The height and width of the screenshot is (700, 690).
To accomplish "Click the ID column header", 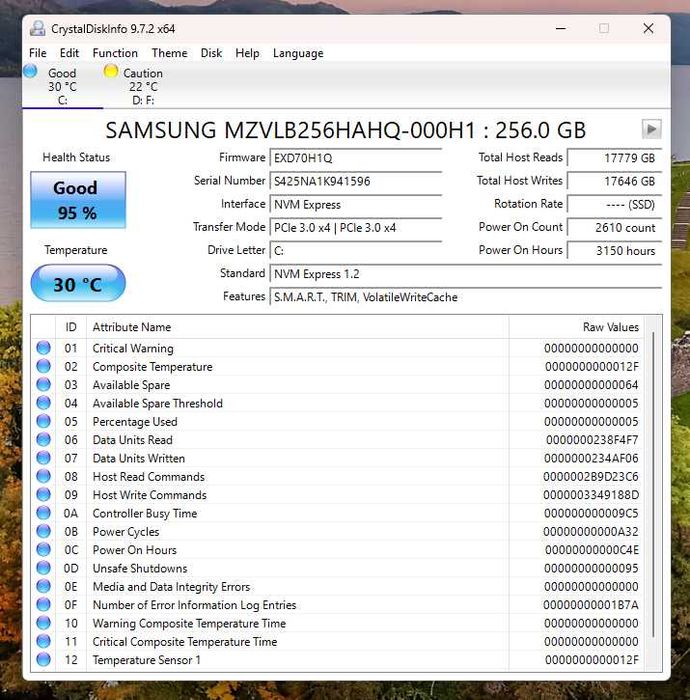I will [x=71, y=327].
